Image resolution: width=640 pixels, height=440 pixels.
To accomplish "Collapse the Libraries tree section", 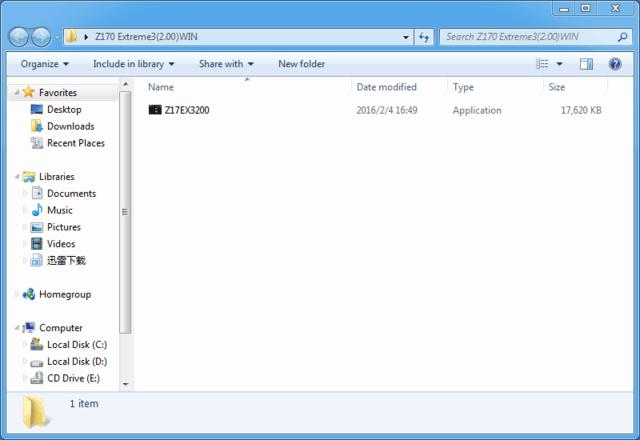I will click(15, 177).
